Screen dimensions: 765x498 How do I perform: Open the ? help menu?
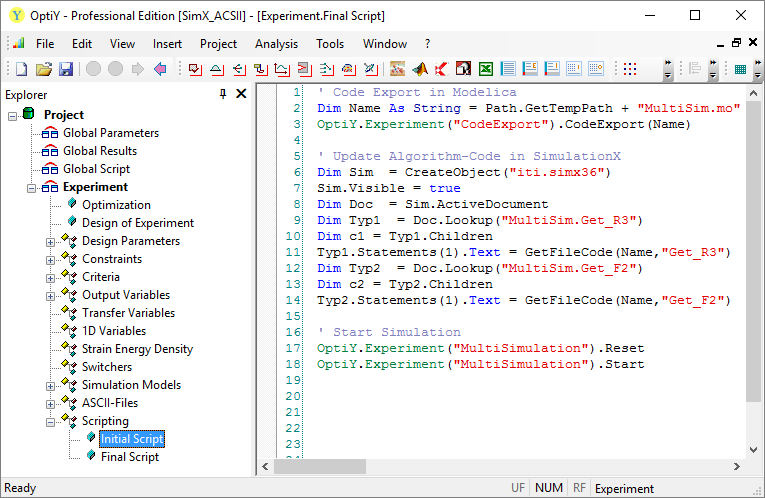point(427,44)
